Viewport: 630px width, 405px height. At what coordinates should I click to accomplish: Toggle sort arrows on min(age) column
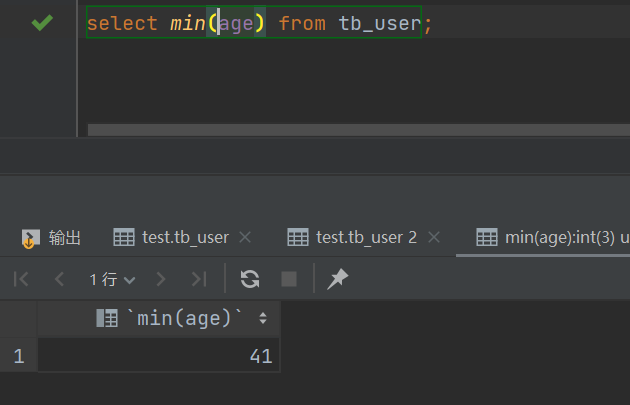point(263,319)
